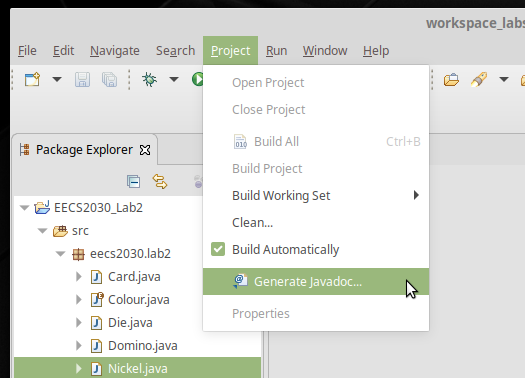Click the Save All toolbar icon

109,80
